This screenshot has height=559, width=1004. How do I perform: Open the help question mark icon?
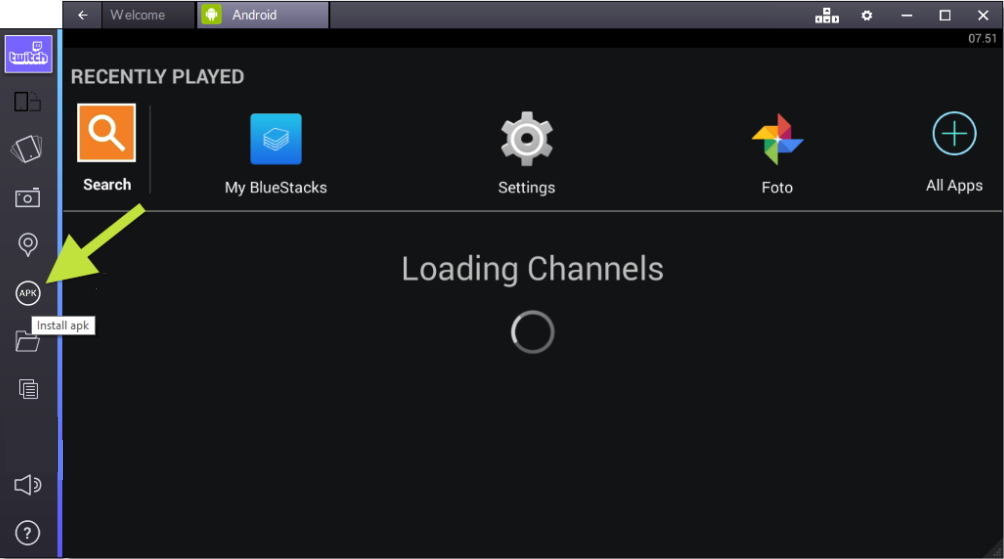click(28, 533)
